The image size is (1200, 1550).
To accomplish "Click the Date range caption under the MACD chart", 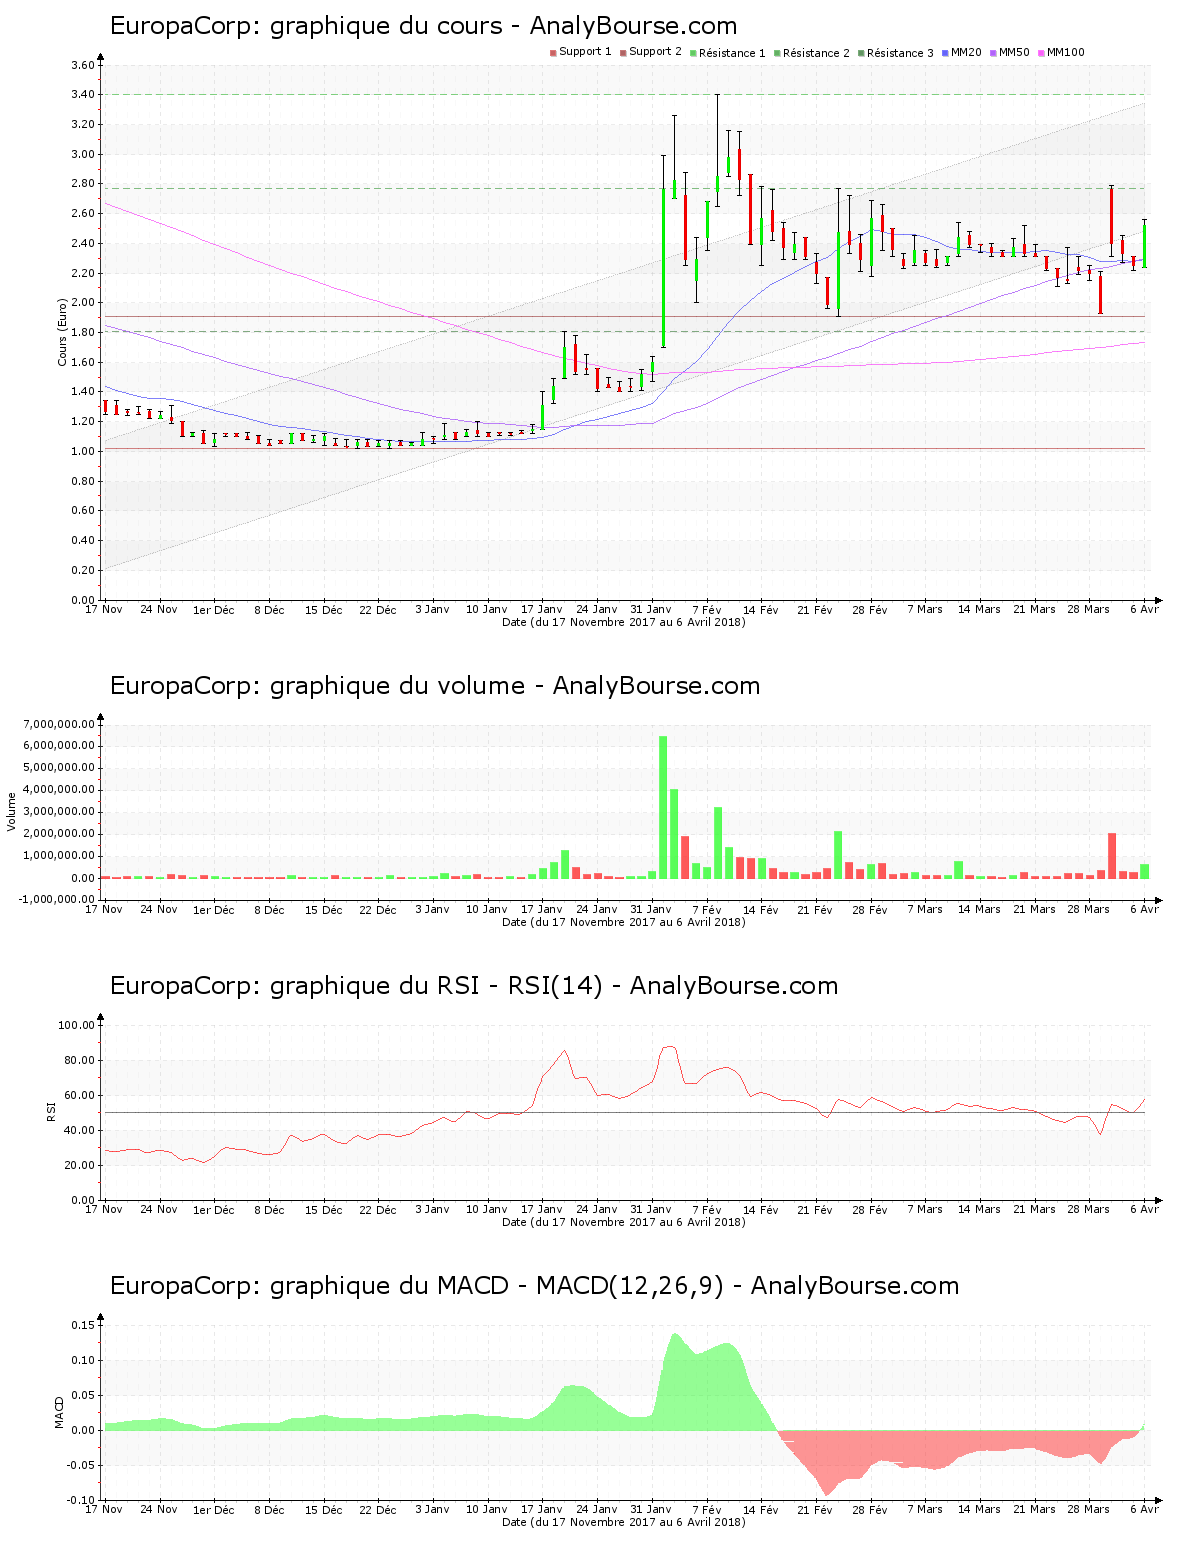I will tap(624, 1522).
